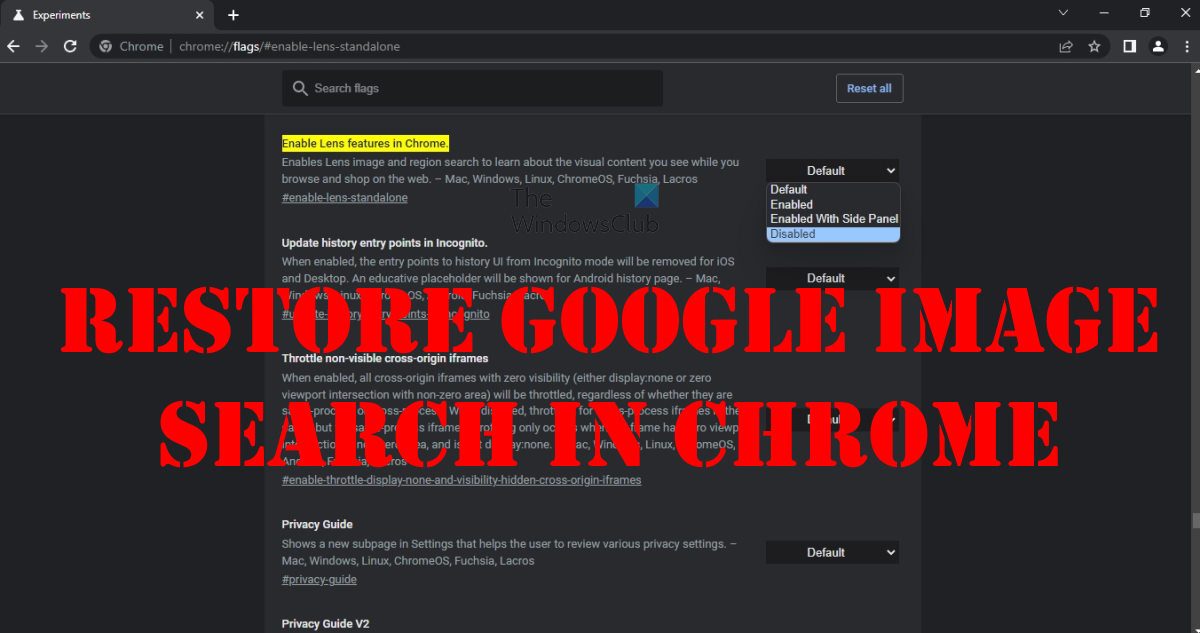
Task: Click the Chrome site info icon
Action: tap(105, 46)
